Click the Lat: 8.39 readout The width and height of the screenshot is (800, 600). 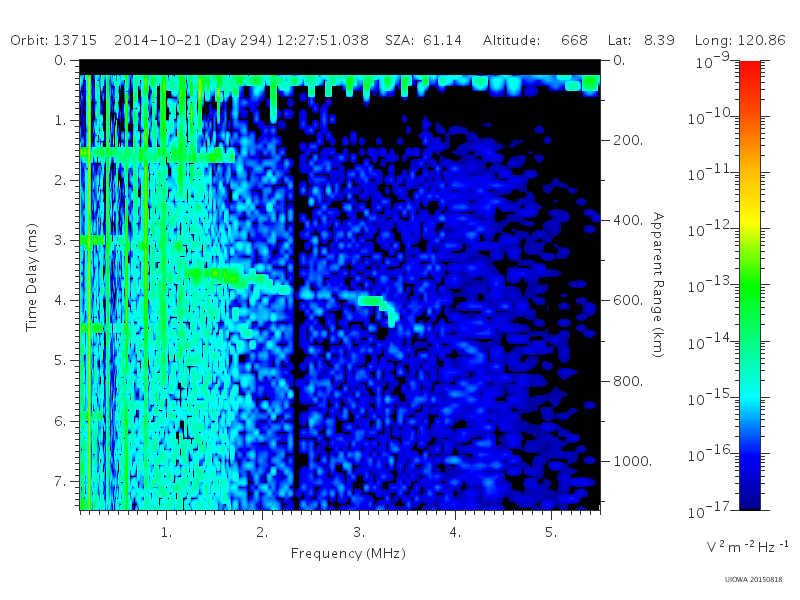coord(641,40)
